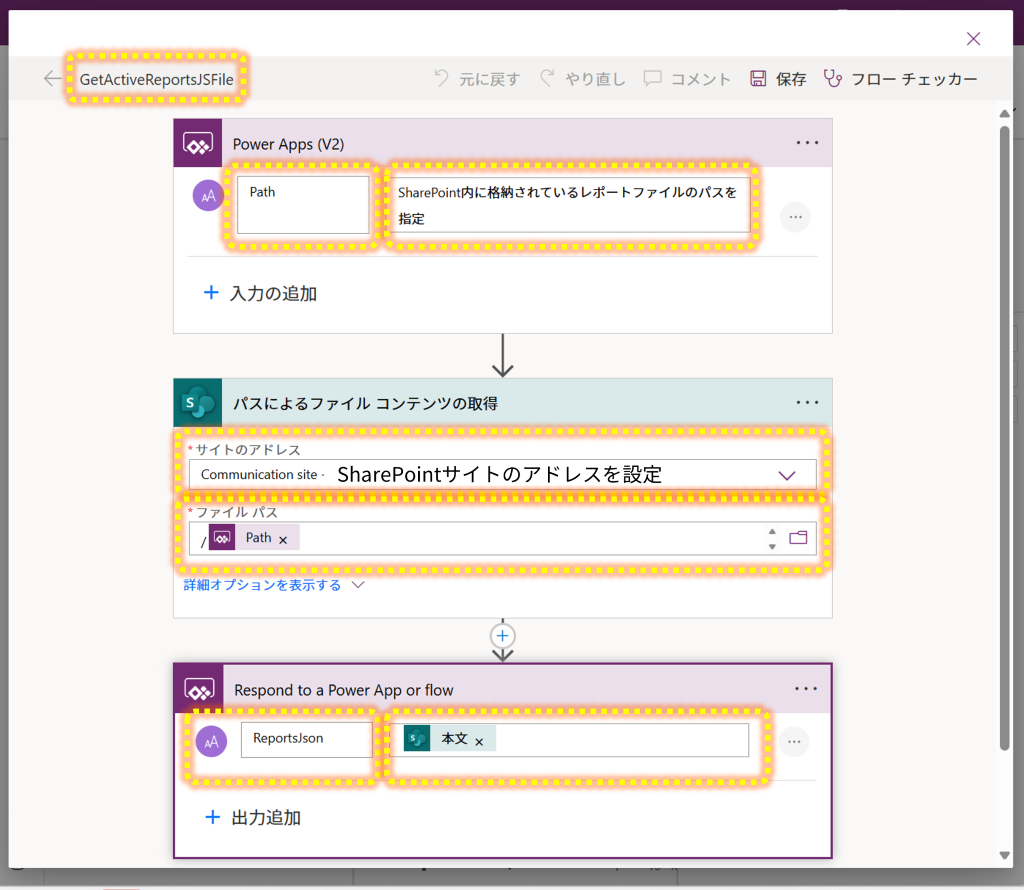Click the text-type icon beside Path input
1024x890 pixels.
pyautogui.click(x=208, y=195)
